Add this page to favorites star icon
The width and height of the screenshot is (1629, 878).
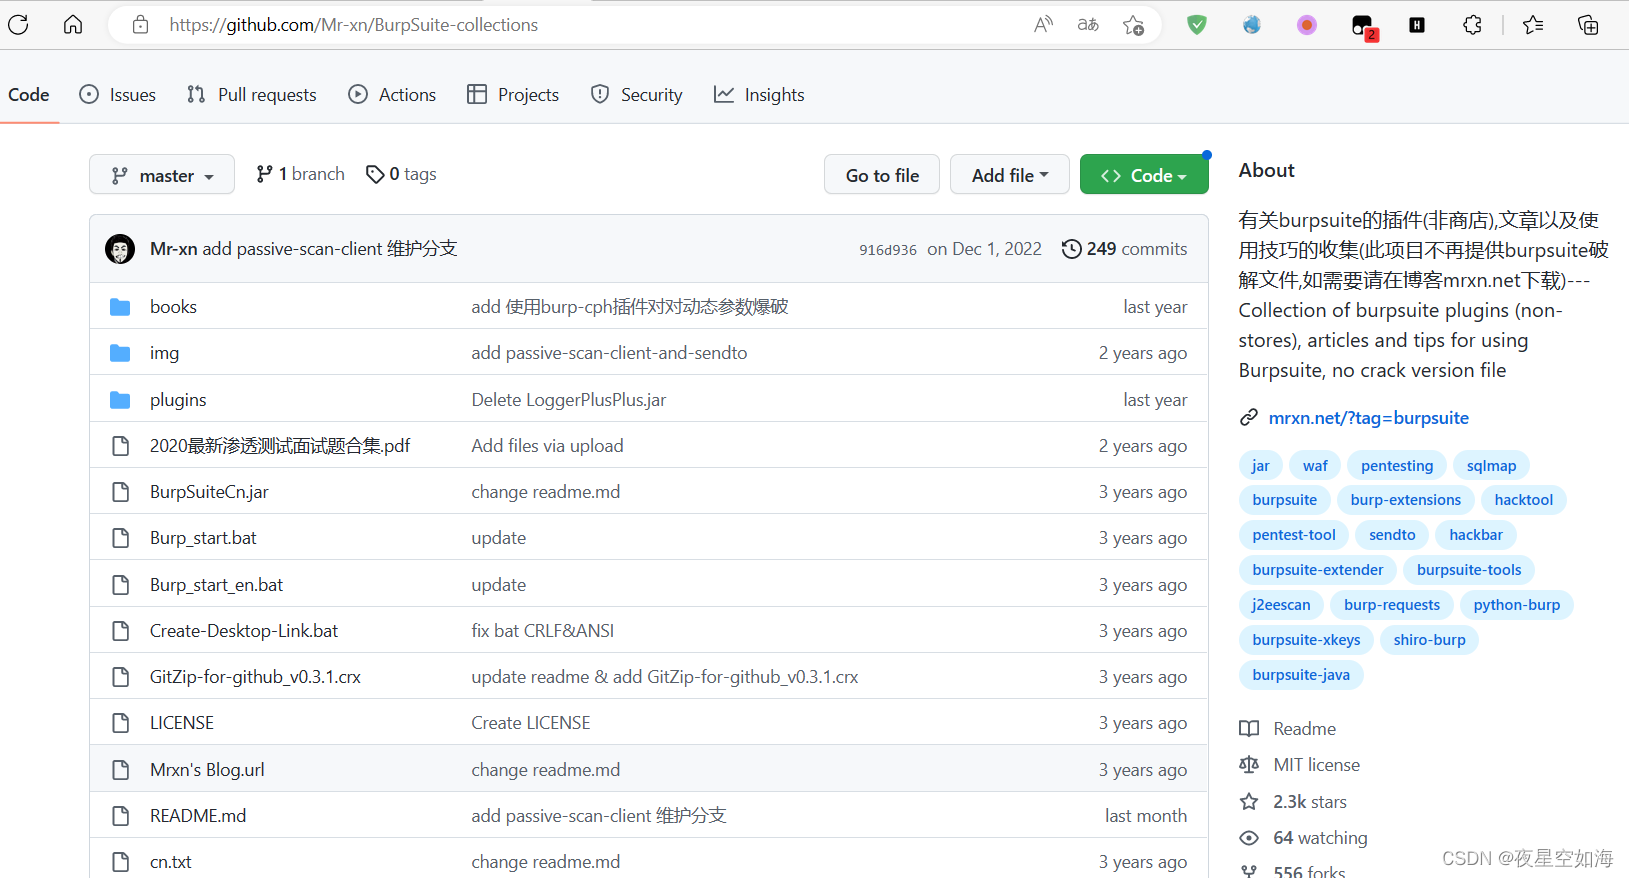(1133, 25)
